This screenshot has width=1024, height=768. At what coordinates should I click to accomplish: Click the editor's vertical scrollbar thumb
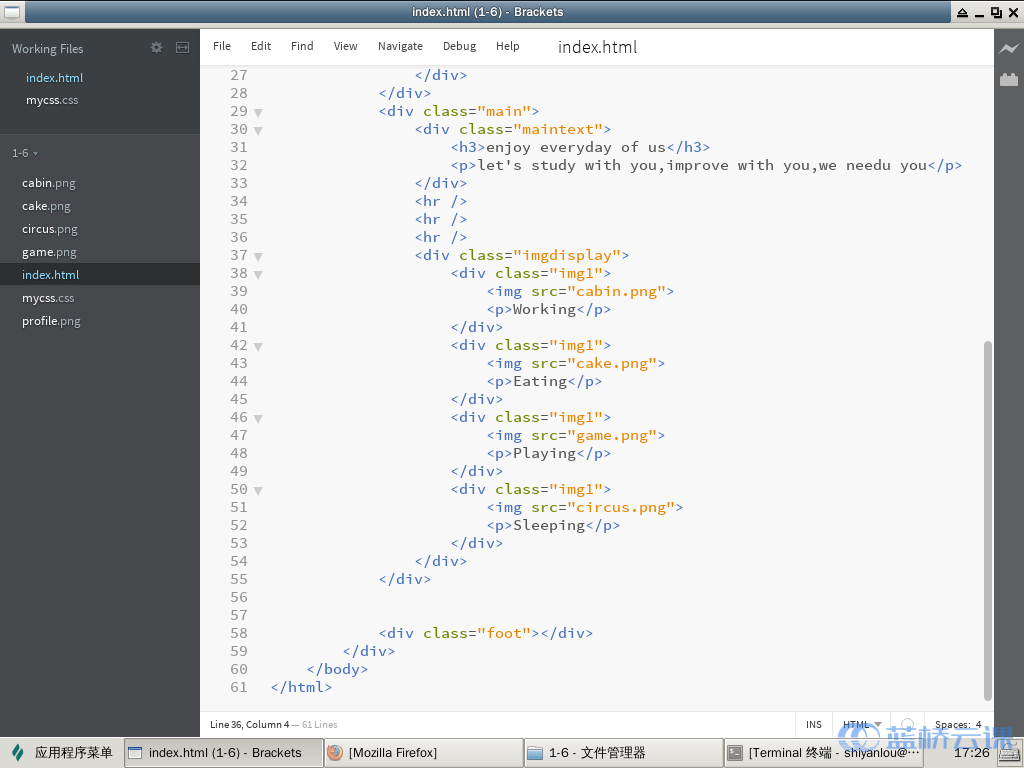tap(988, 520)
